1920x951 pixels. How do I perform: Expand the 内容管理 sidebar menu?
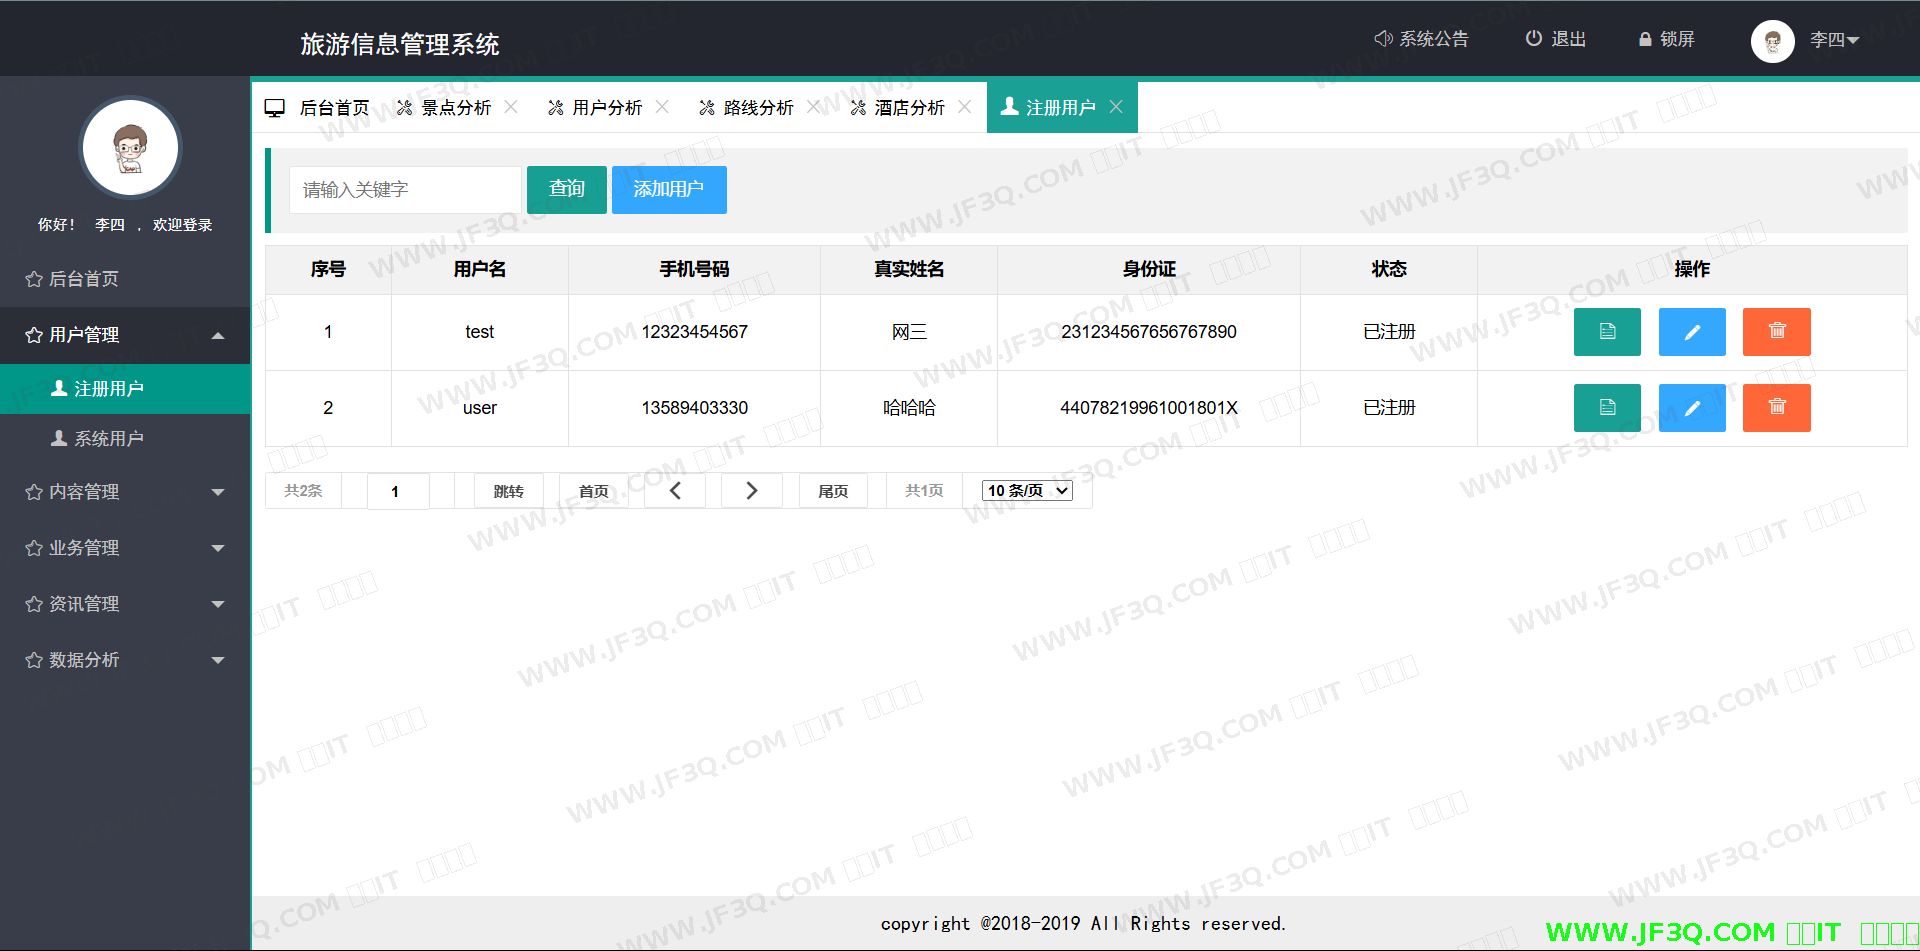[124, 492]
